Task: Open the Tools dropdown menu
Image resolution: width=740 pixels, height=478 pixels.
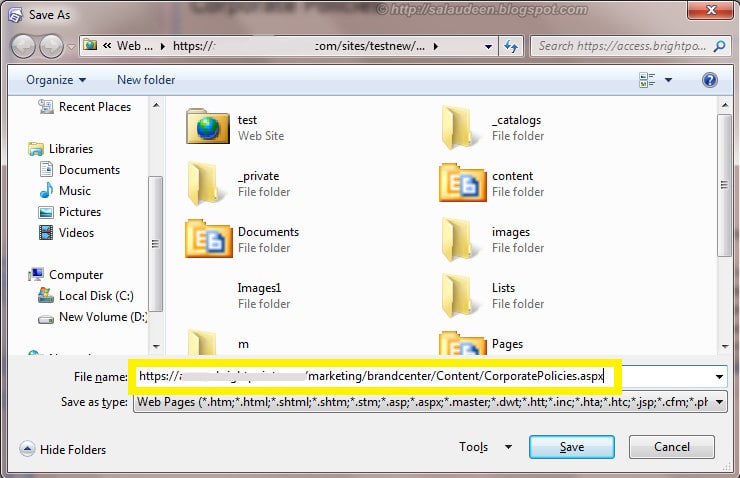Action: (x=486, y=447)
